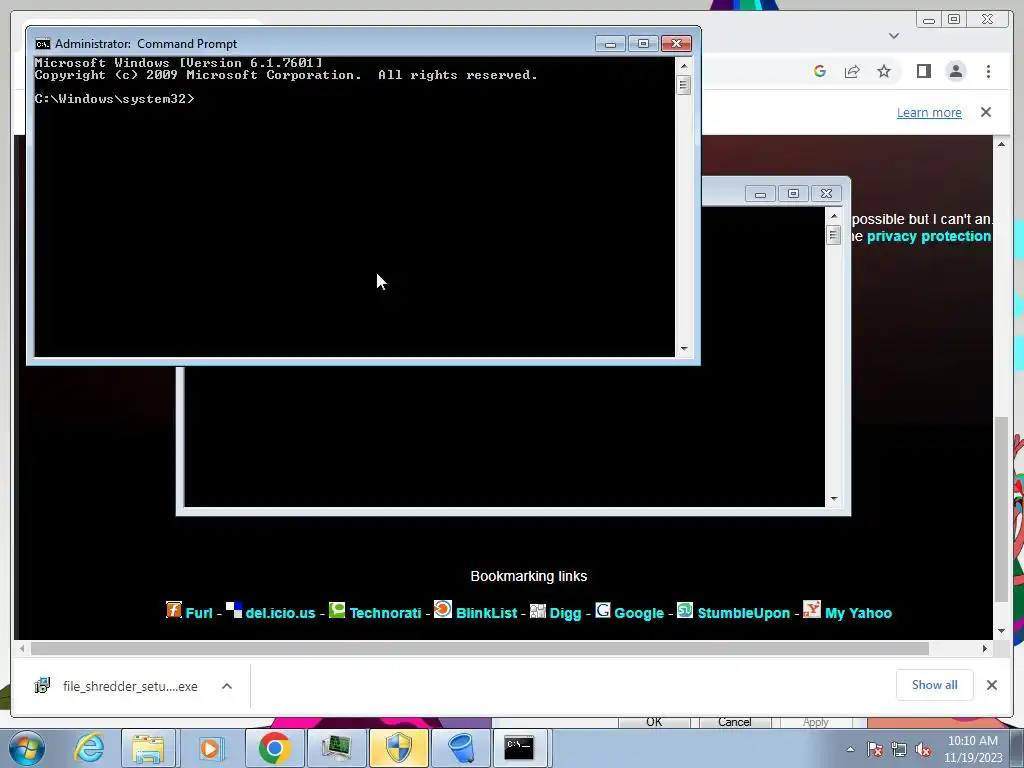This screenshot has width=1024, height=768.
Task: Open Chrome's Google search icon in toolbar
Action: pyautogui.click(x=820, y=71)
